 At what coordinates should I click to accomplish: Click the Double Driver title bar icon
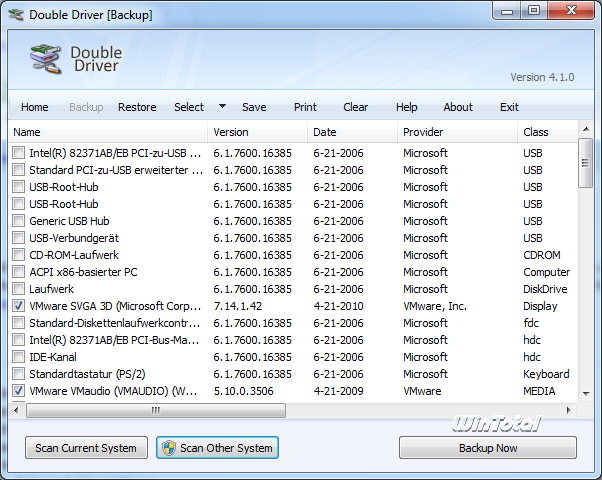pos(16,15)
